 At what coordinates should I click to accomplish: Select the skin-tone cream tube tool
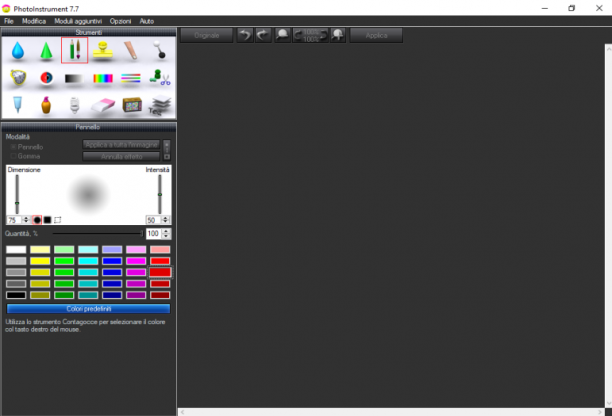[x=131, y=50]
